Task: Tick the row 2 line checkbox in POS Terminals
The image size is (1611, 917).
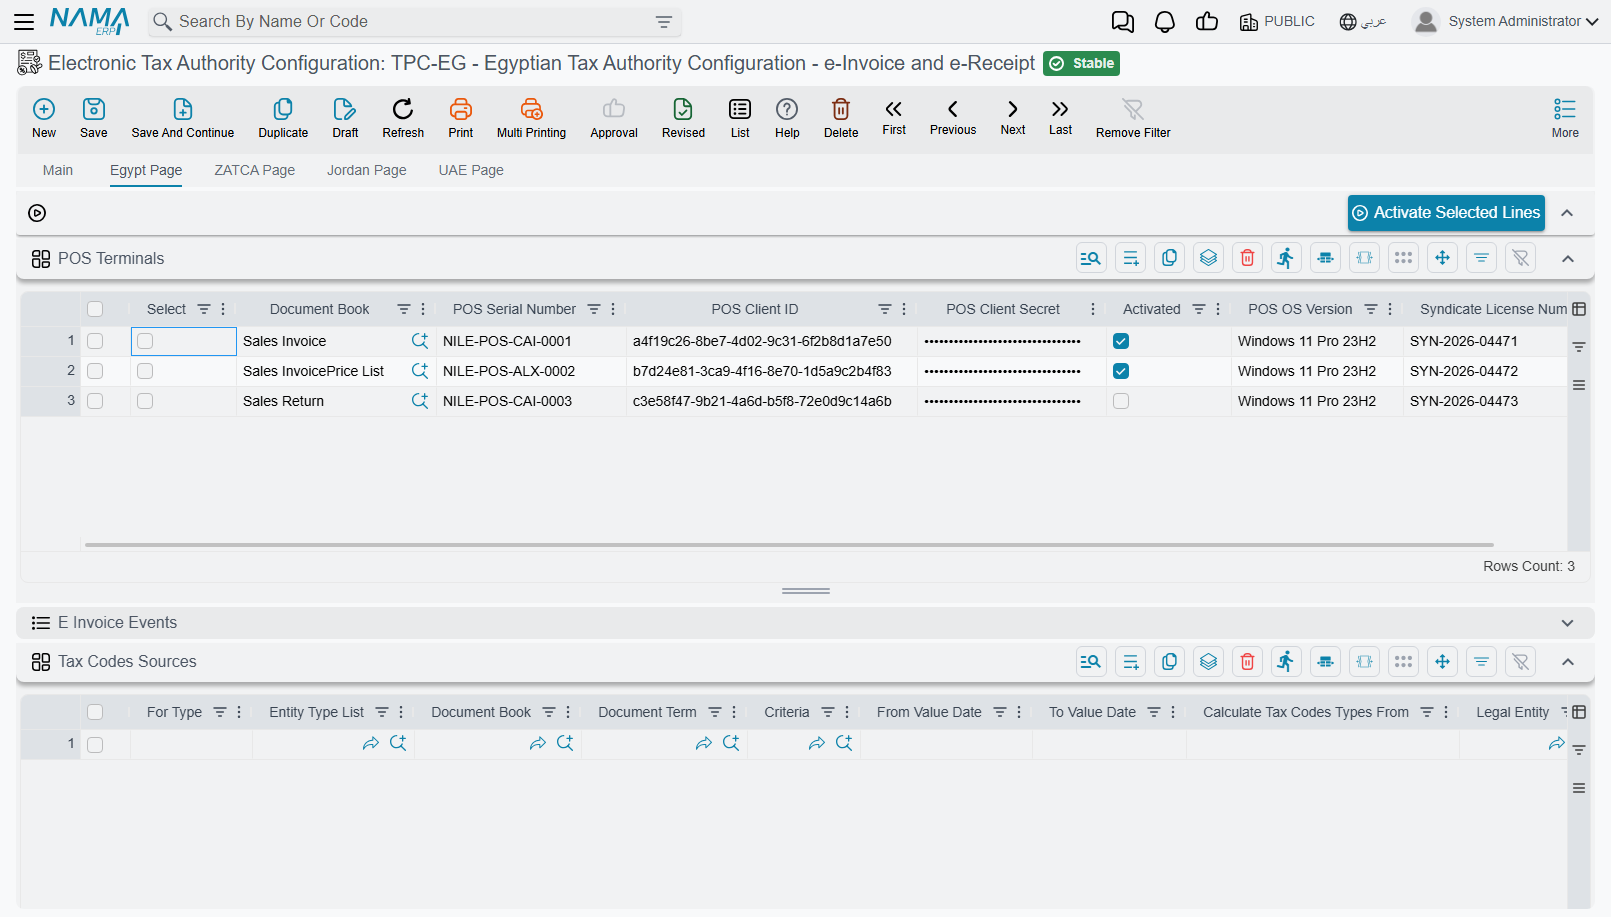Action: pos(95,371)
